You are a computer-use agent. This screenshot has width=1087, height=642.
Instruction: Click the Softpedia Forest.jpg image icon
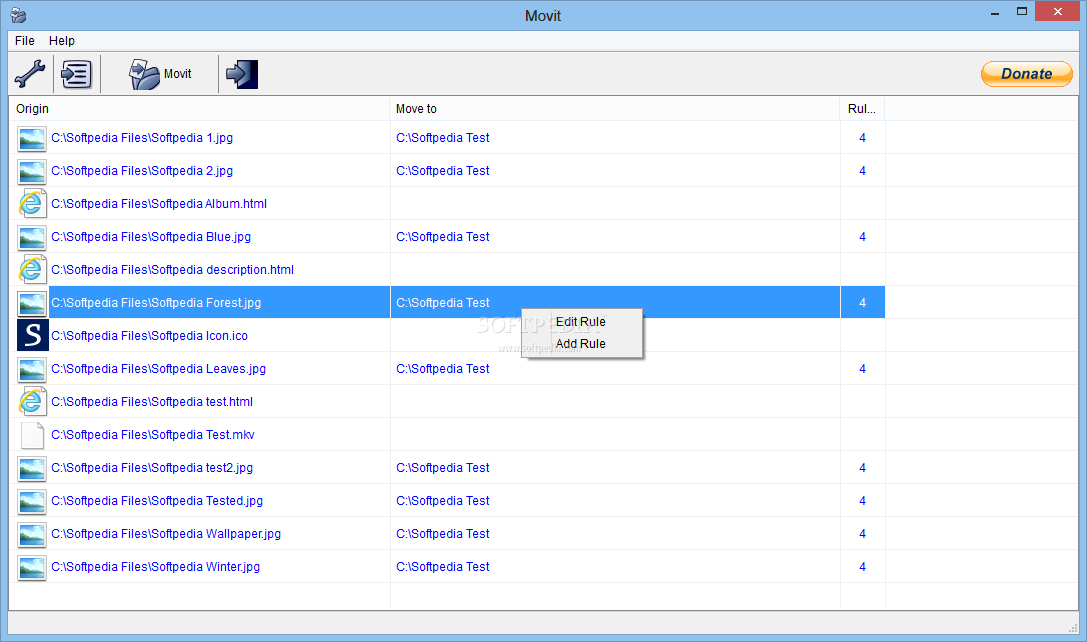(x=32, y=303)
